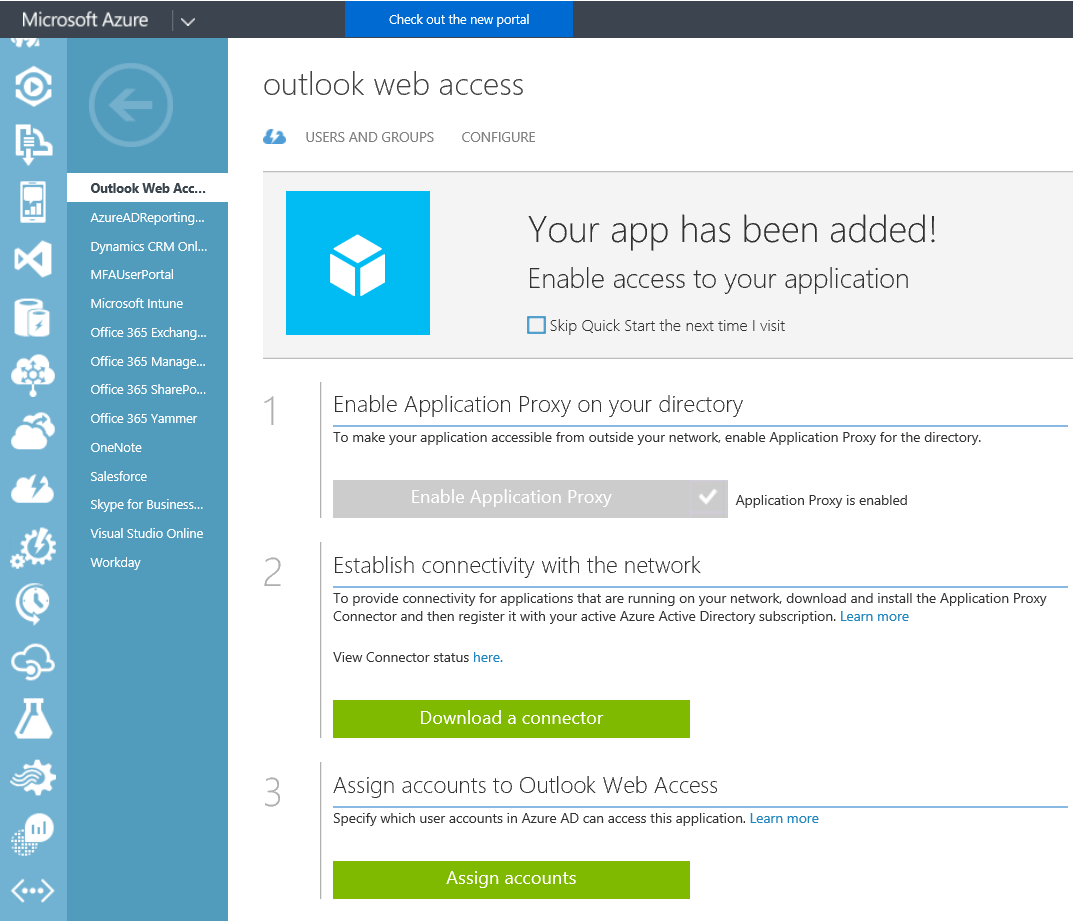
Task: Click 'Enable Application Proxy on your directory' heading
Action: click(x=538, y=404)
